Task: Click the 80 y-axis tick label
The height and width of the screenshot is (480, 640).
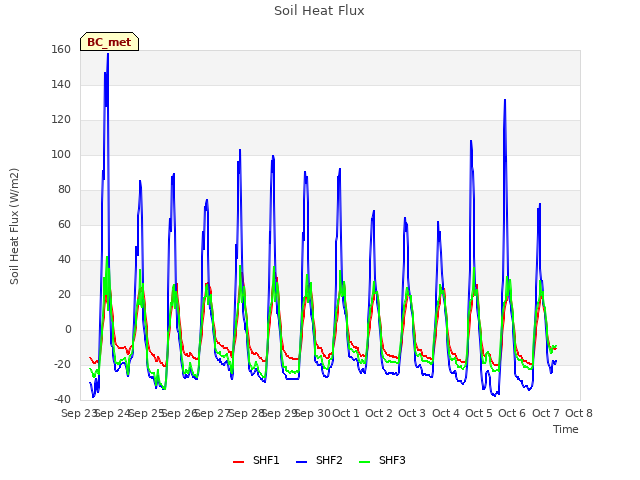Action: [x=64, y=189]
